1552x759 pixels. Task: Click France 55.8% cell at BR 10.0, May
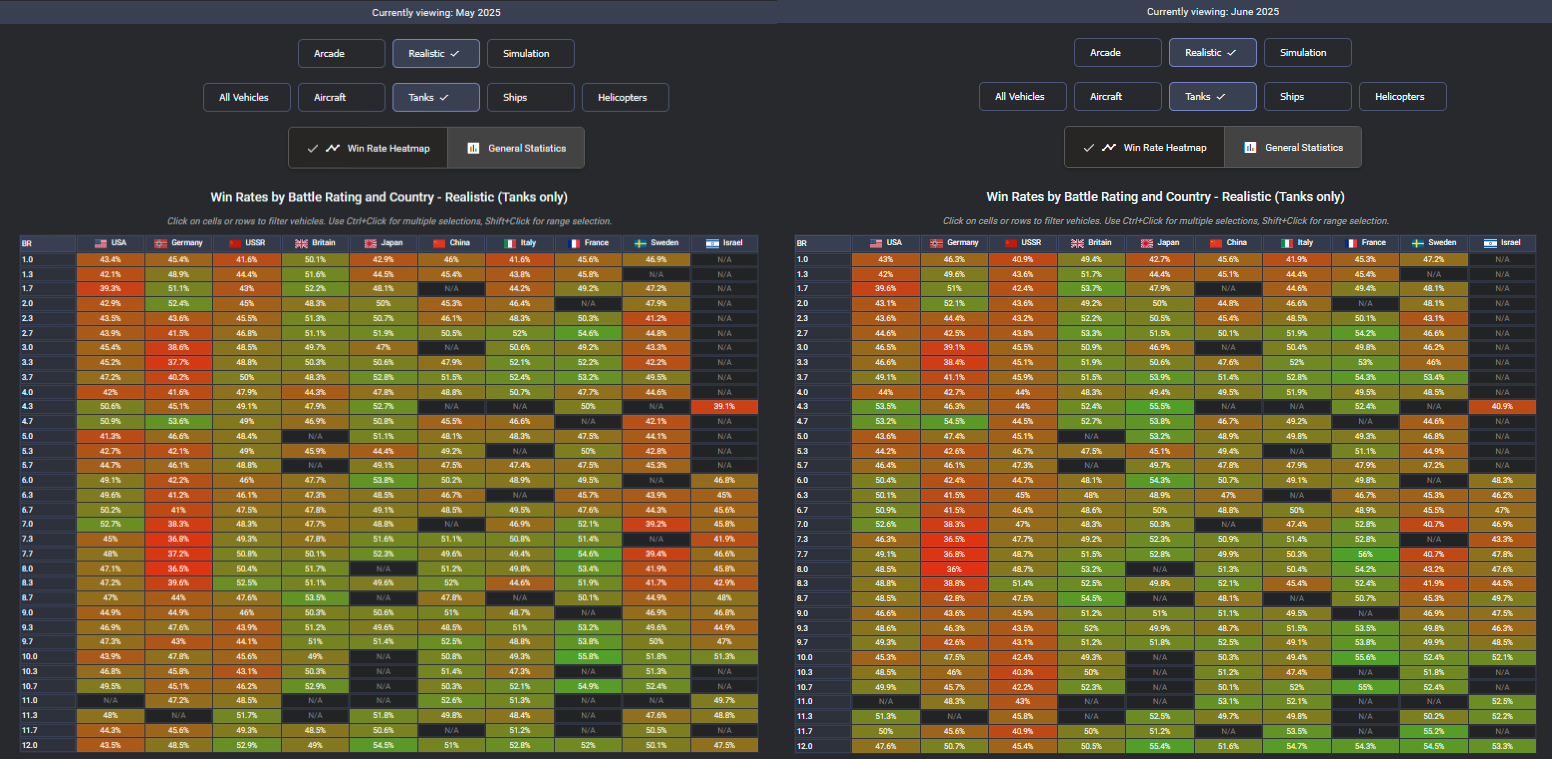[588, 655]
